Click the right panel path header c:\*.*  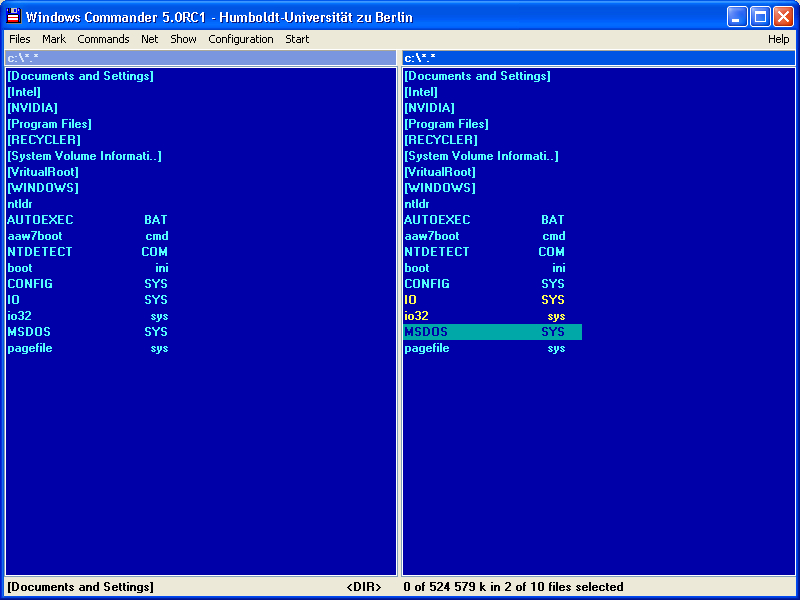click(x=598, y=58)
